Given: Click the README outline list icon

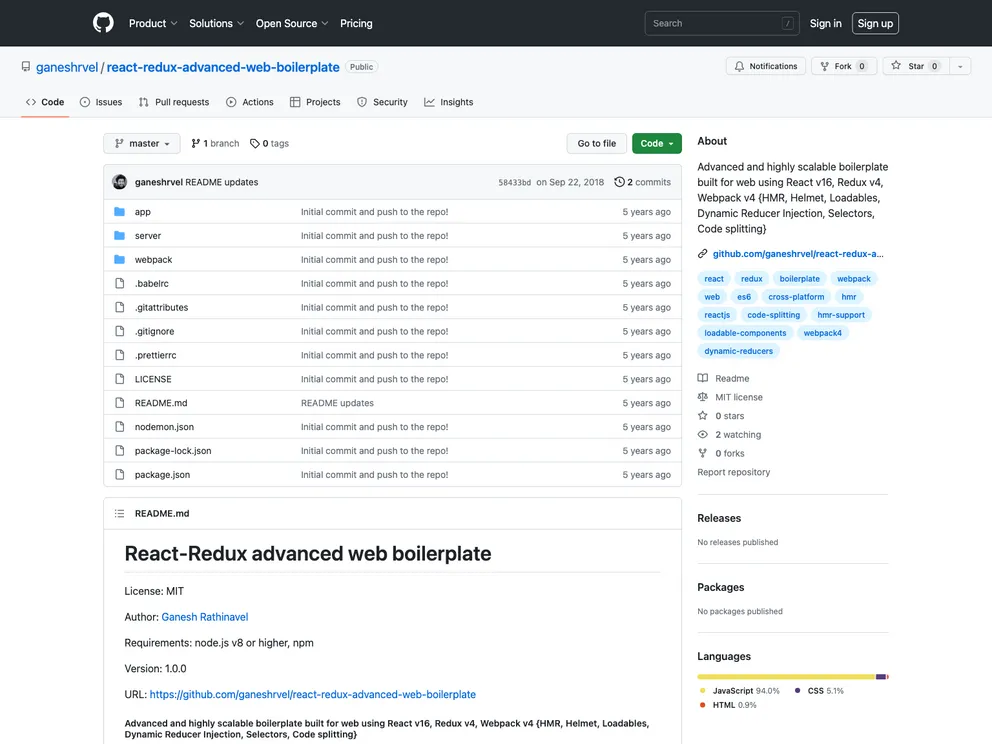Looking at the screenshot, I should [120, 514].
